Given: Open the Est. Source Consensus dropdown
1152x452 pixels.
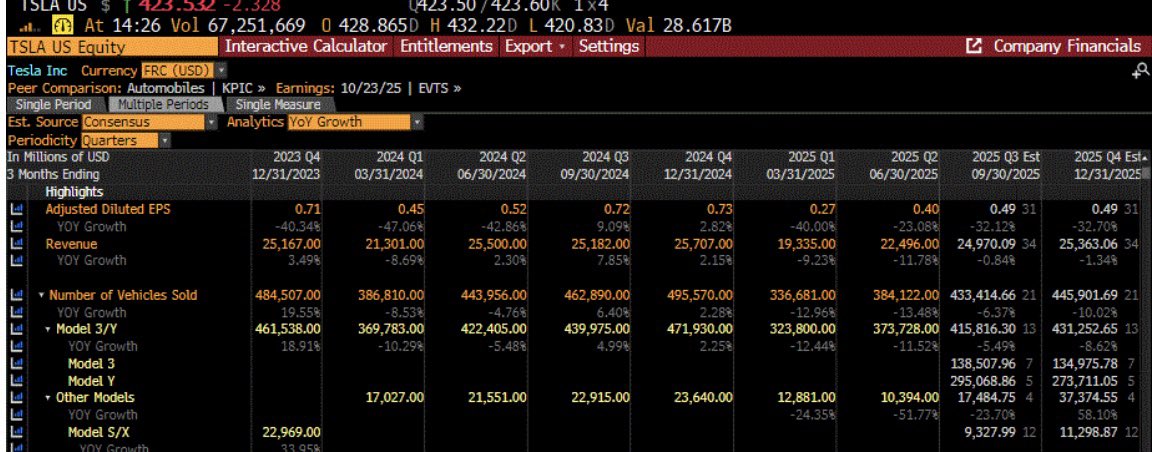Looking at the screenshot, I should [149, 123].
